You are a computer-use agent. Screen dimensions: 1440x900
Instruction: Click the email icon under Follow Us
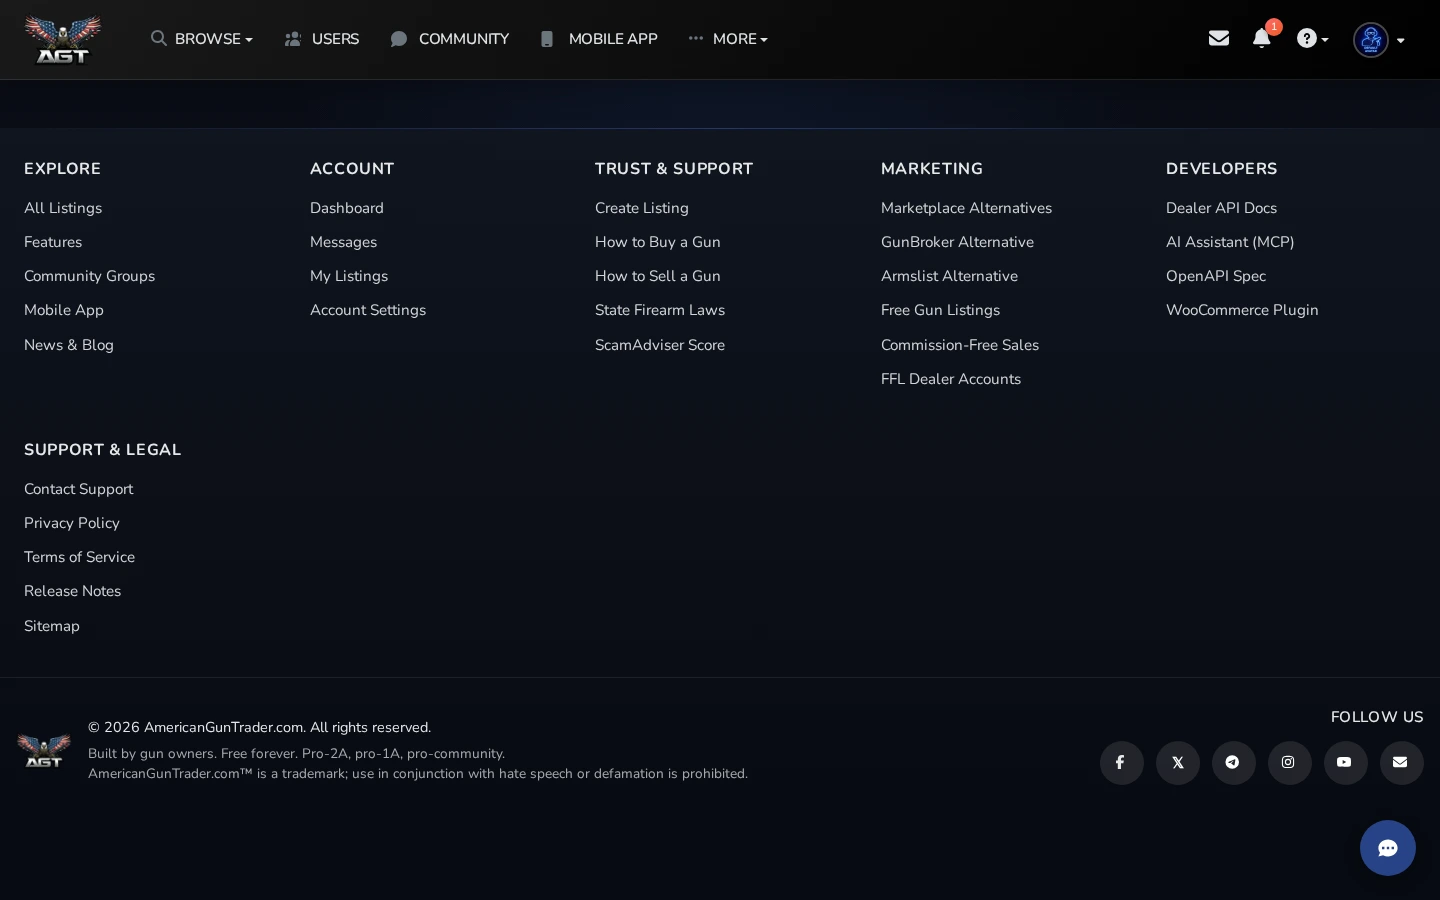1402,763
